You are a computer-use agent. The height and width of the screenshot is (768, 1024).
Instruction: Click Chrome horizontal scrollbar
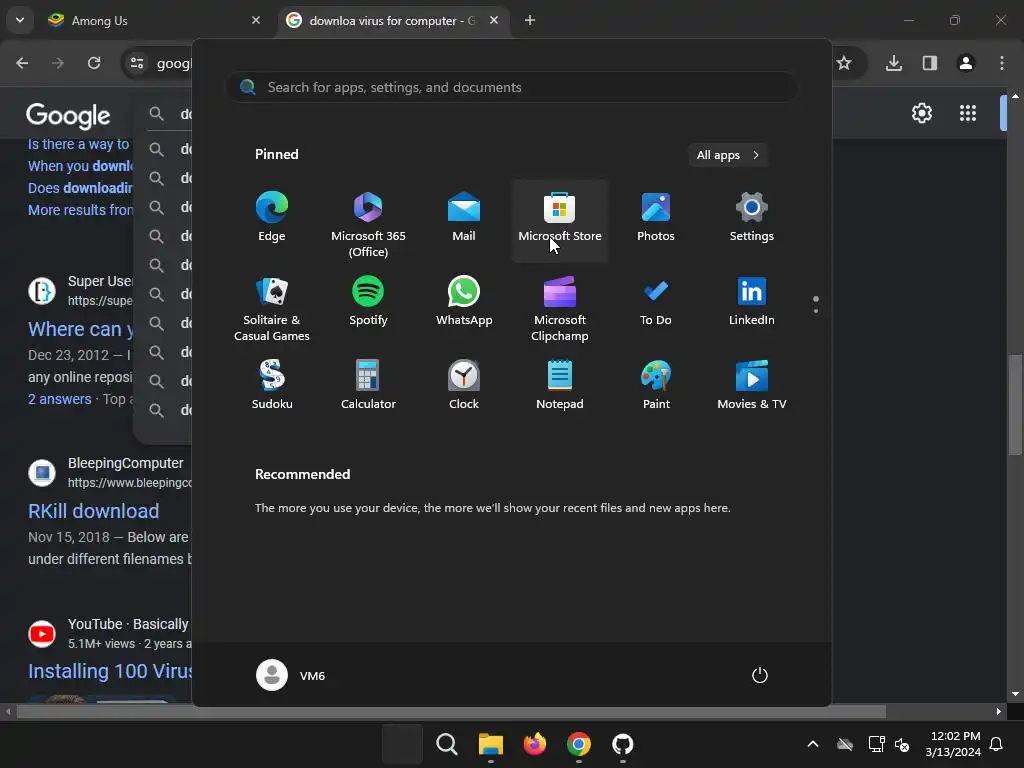[451, 712]
